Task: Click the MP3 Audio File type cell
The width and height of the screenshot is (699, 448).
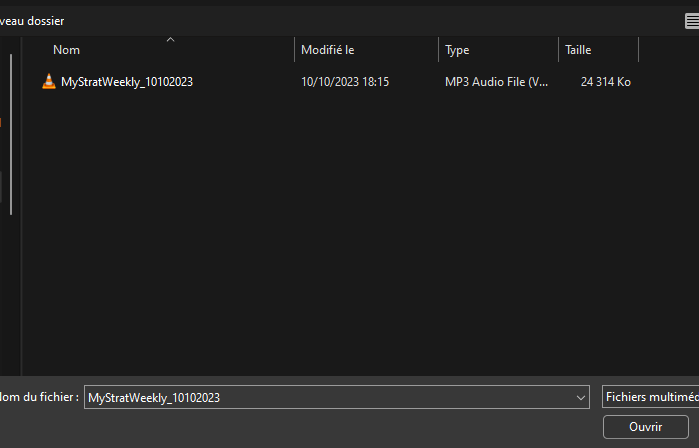Action: pyautogui.click(x=496, y=82)
